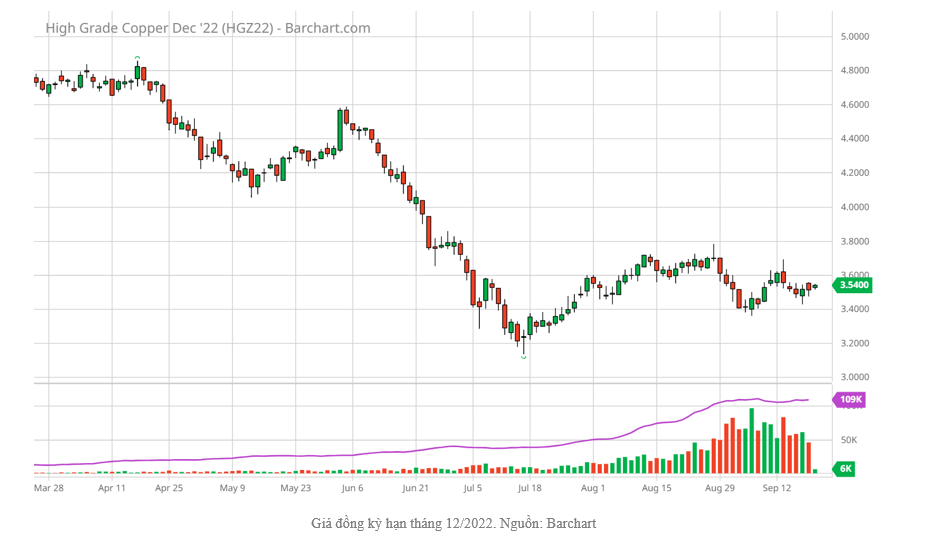Screen dimensions: 929x540
Task: Click the green 3.5400 current price tag
Action: [x=853, y=285]
